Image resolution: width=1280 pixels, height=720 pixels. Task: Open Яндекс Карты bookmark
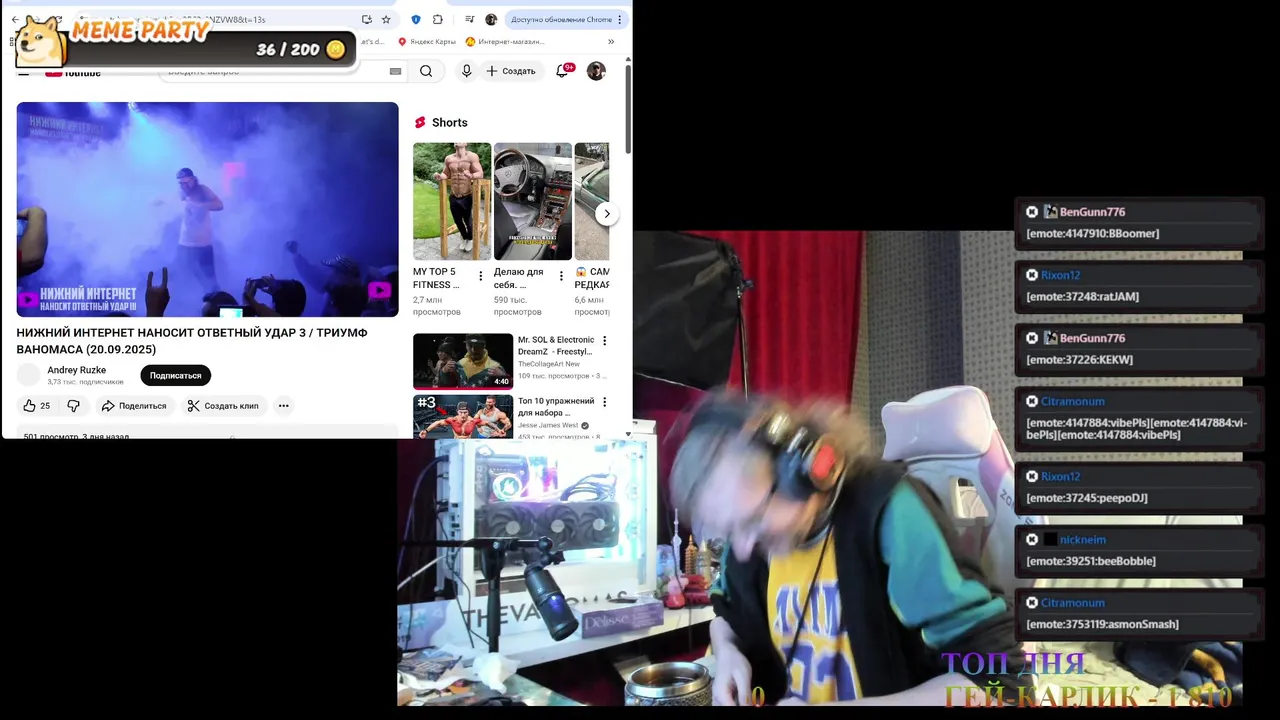427,42
